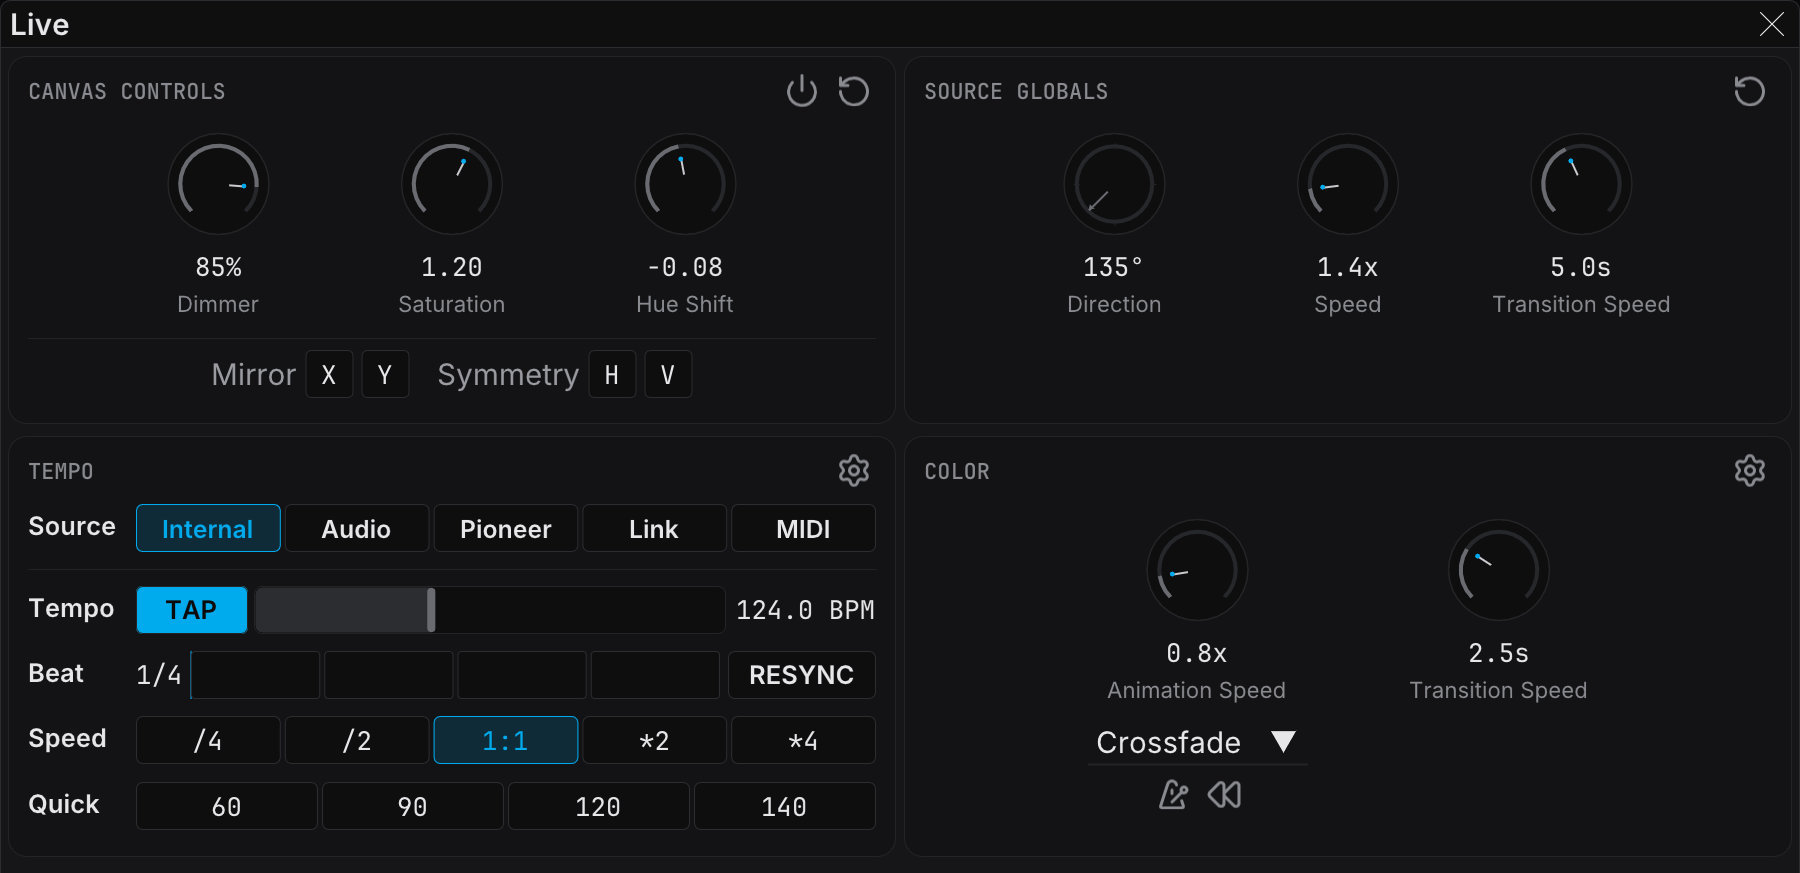Close the Live panel with the X
Viewport: 1800px width, 873px height.
click(1772, 24)
